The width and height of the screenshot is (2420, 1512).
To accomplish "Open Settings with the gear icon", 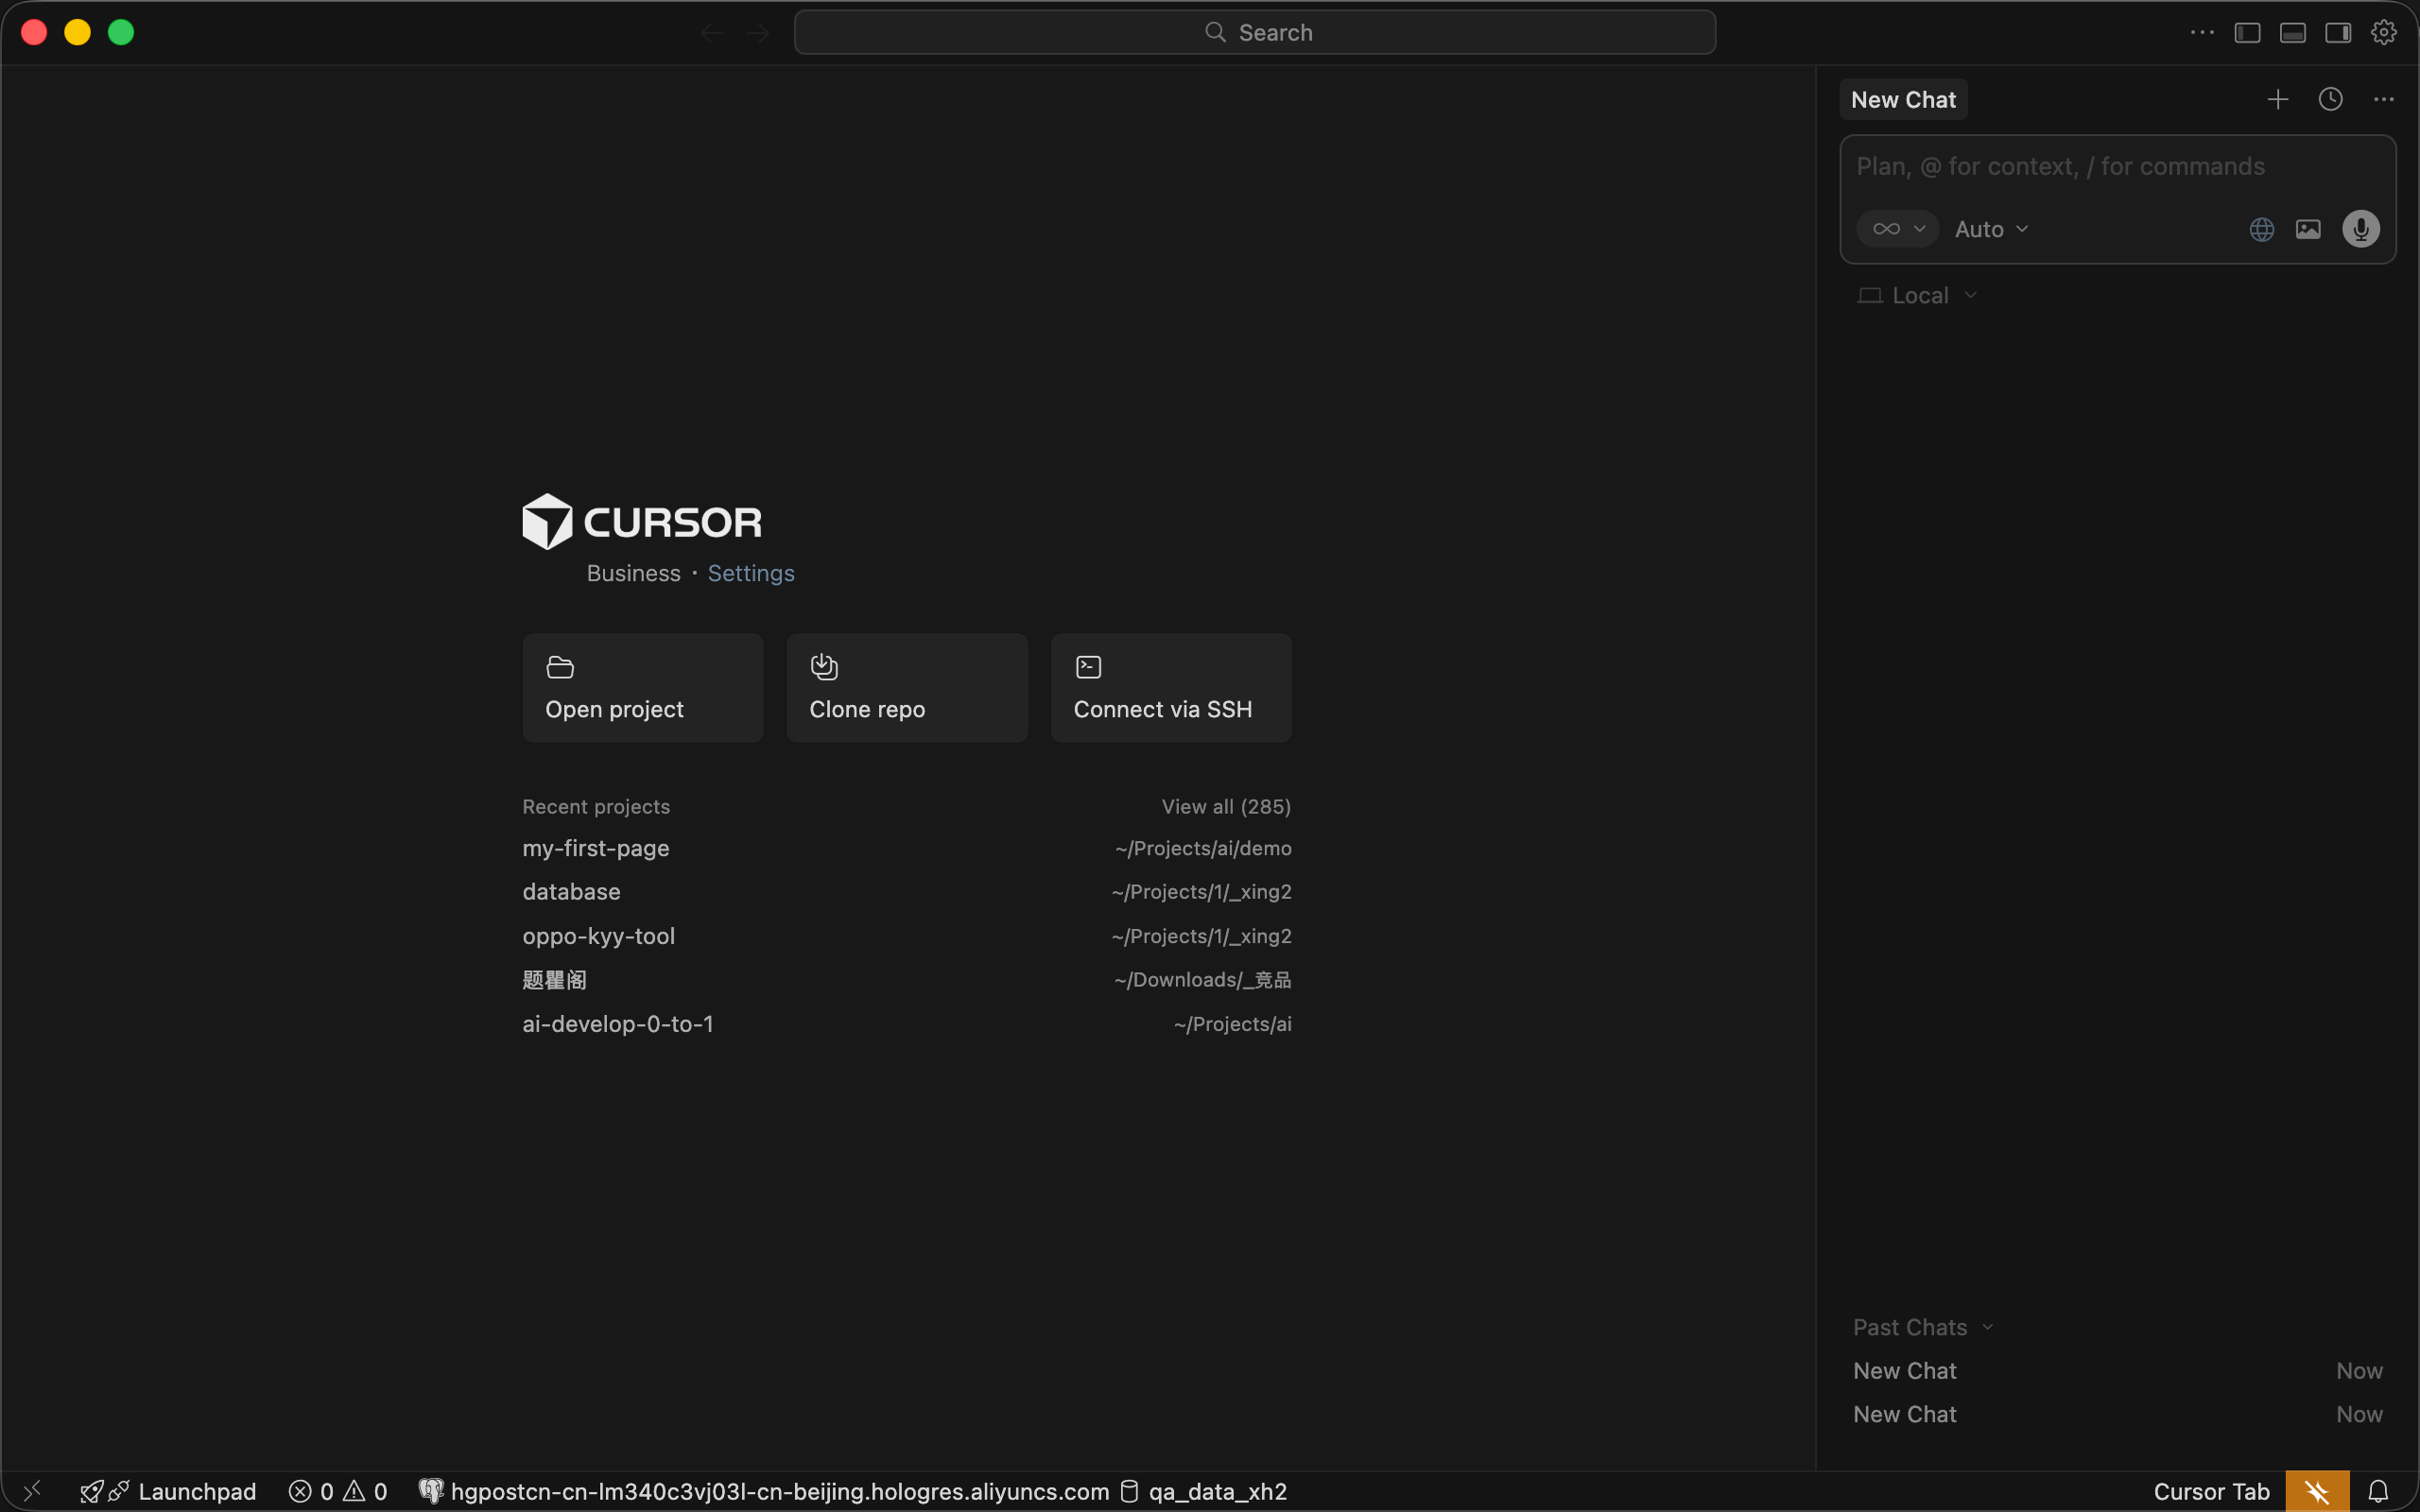I will (x=2383, y=31).
